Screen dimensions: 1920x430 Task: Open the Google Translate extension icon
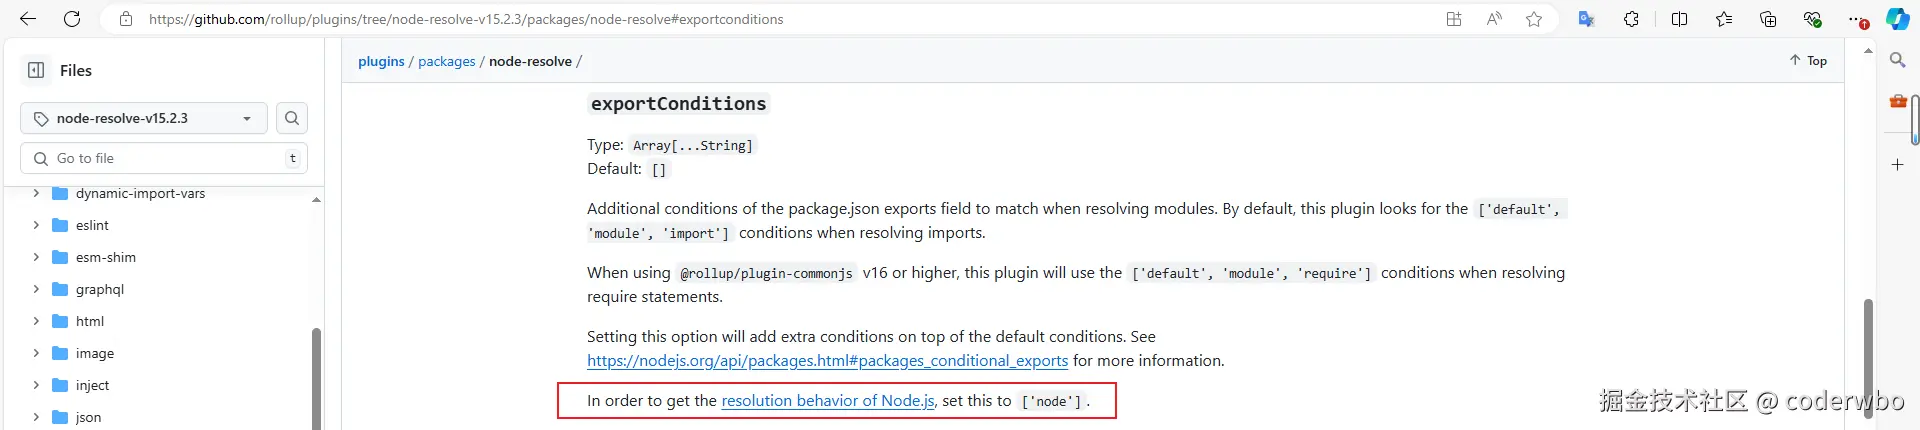click(1586, 19)
